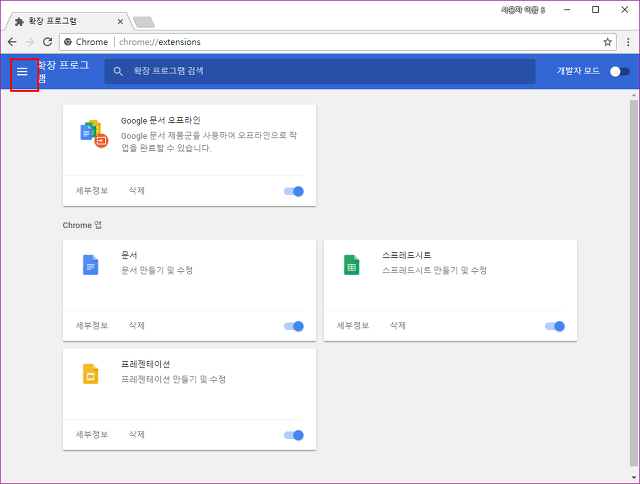Close the 확장 프로그램 tab
This screenshot has height=484, width=640.
pyautogui.click(x=120, y=22)
